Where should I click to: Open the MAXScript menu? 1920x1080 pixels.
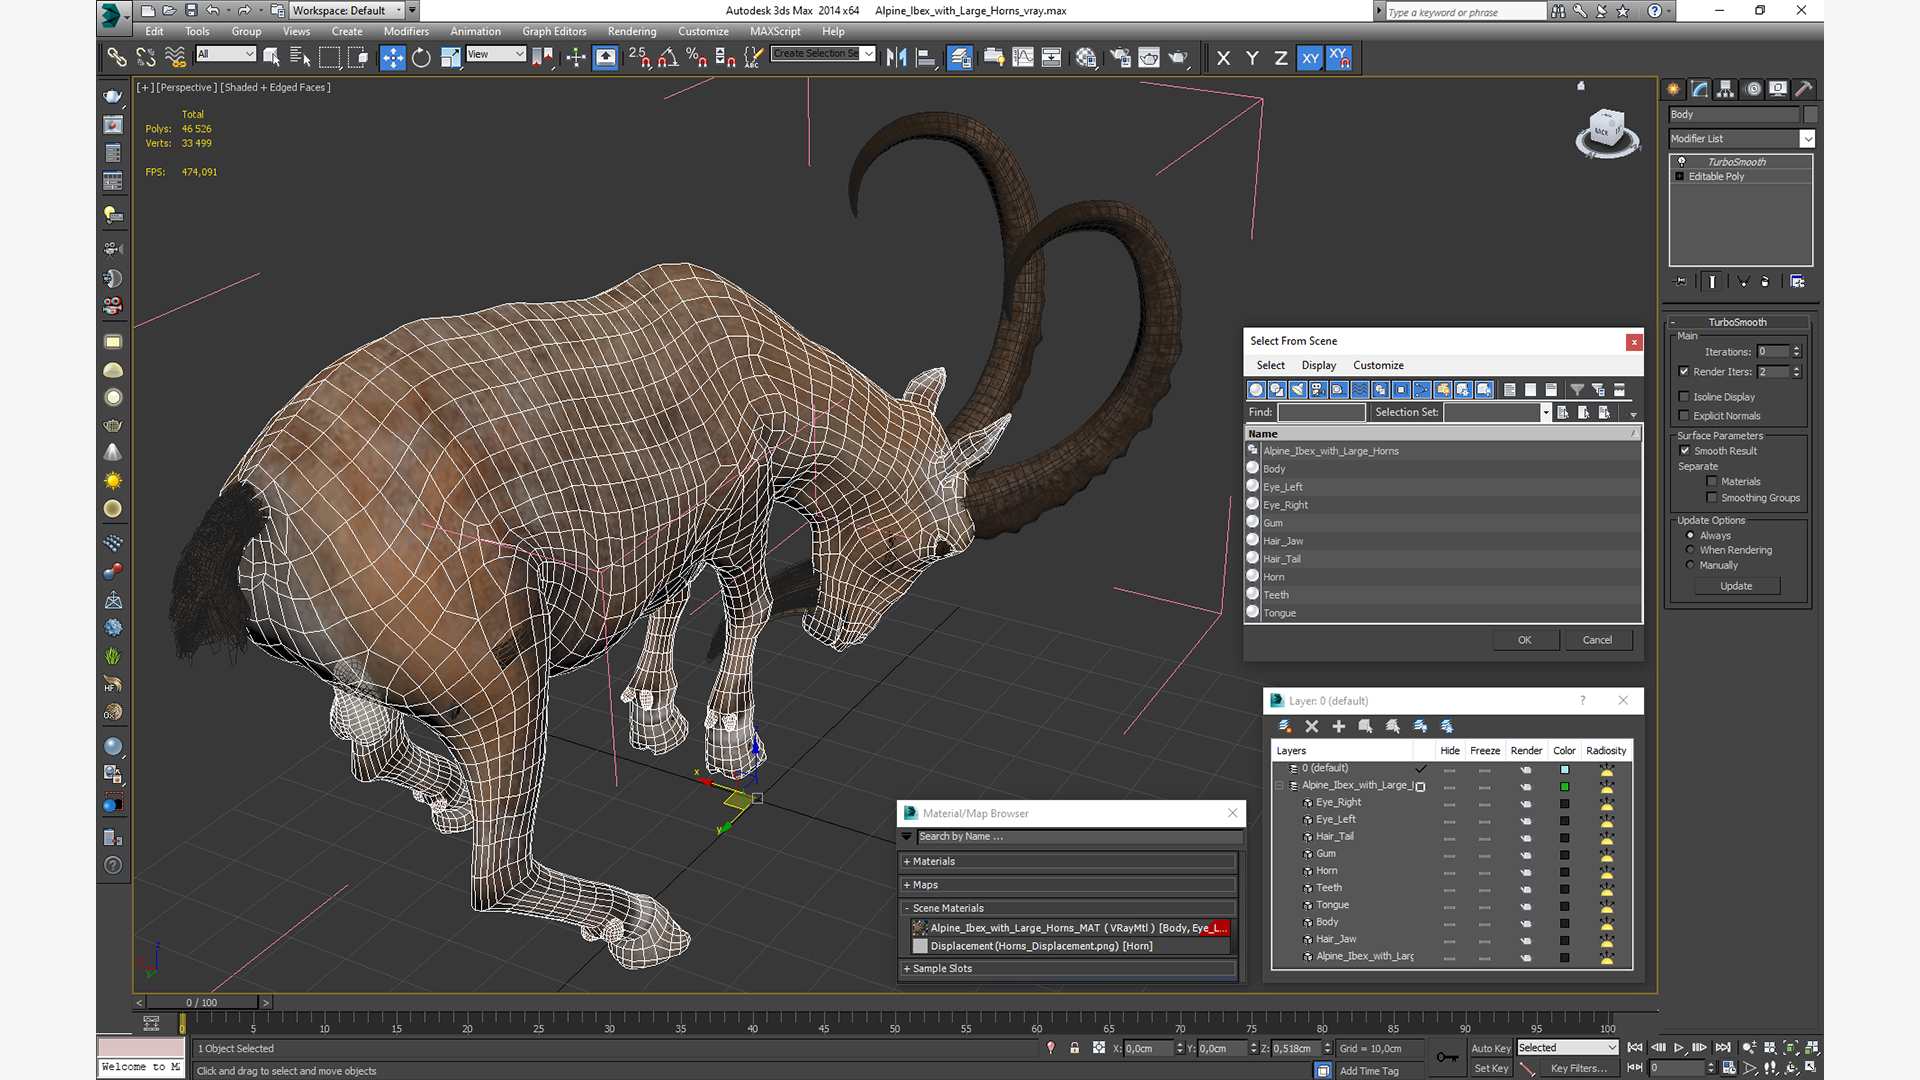point(775,32)
